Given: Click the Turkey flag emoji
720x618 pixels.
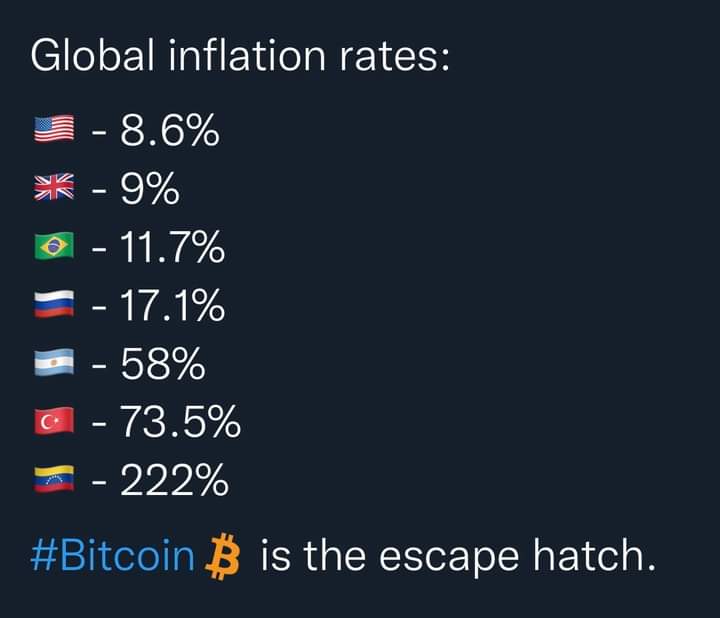Looking at the screenshot, I should [x=54, y=421].
